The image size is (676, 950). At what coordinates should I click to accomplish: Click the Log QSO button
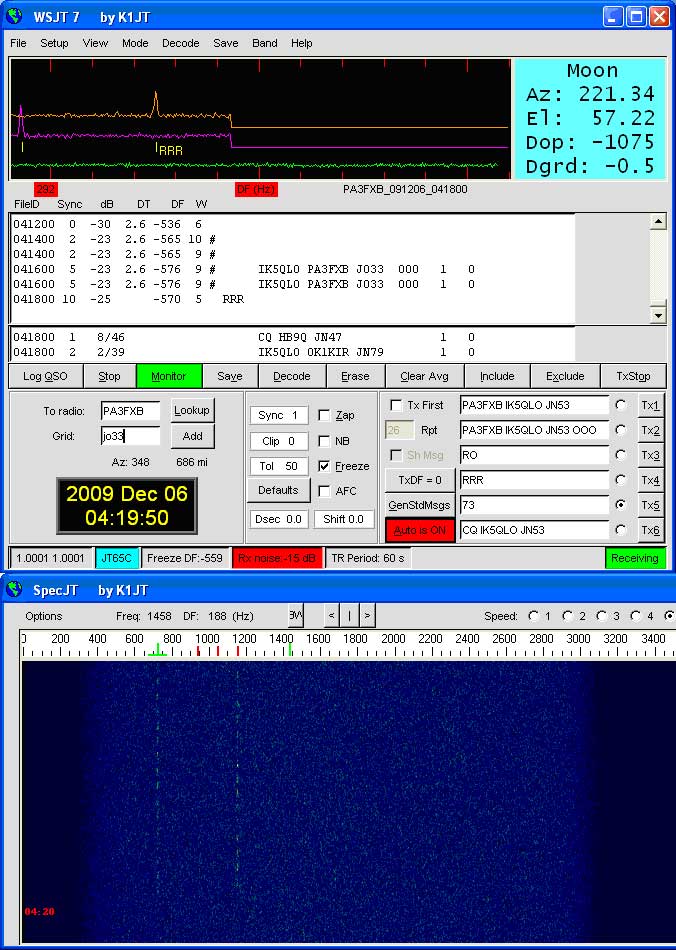tap(45, 376)
